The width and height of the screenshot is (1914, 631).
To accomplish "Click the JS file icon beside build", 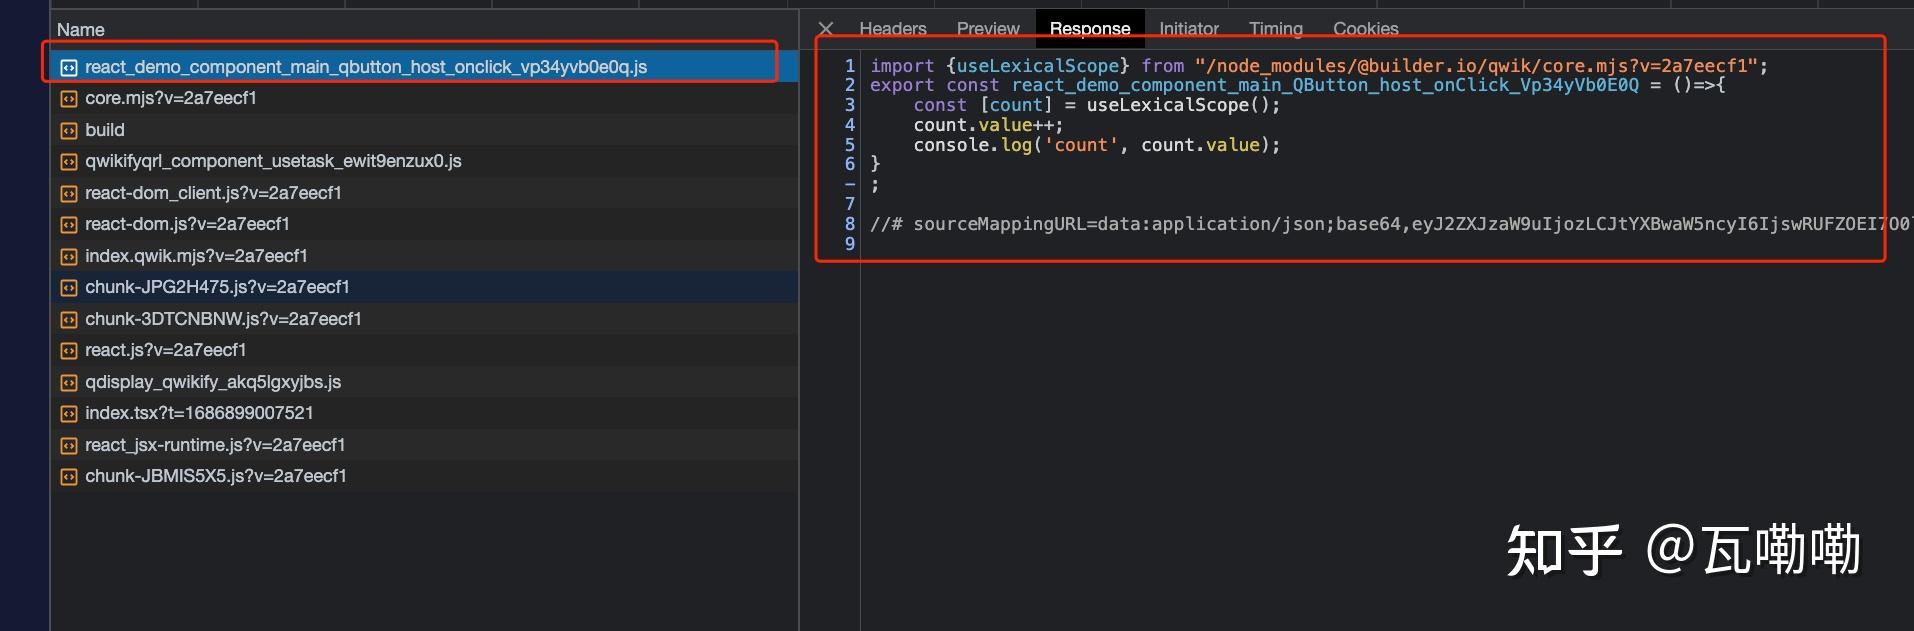I will 68,131.
